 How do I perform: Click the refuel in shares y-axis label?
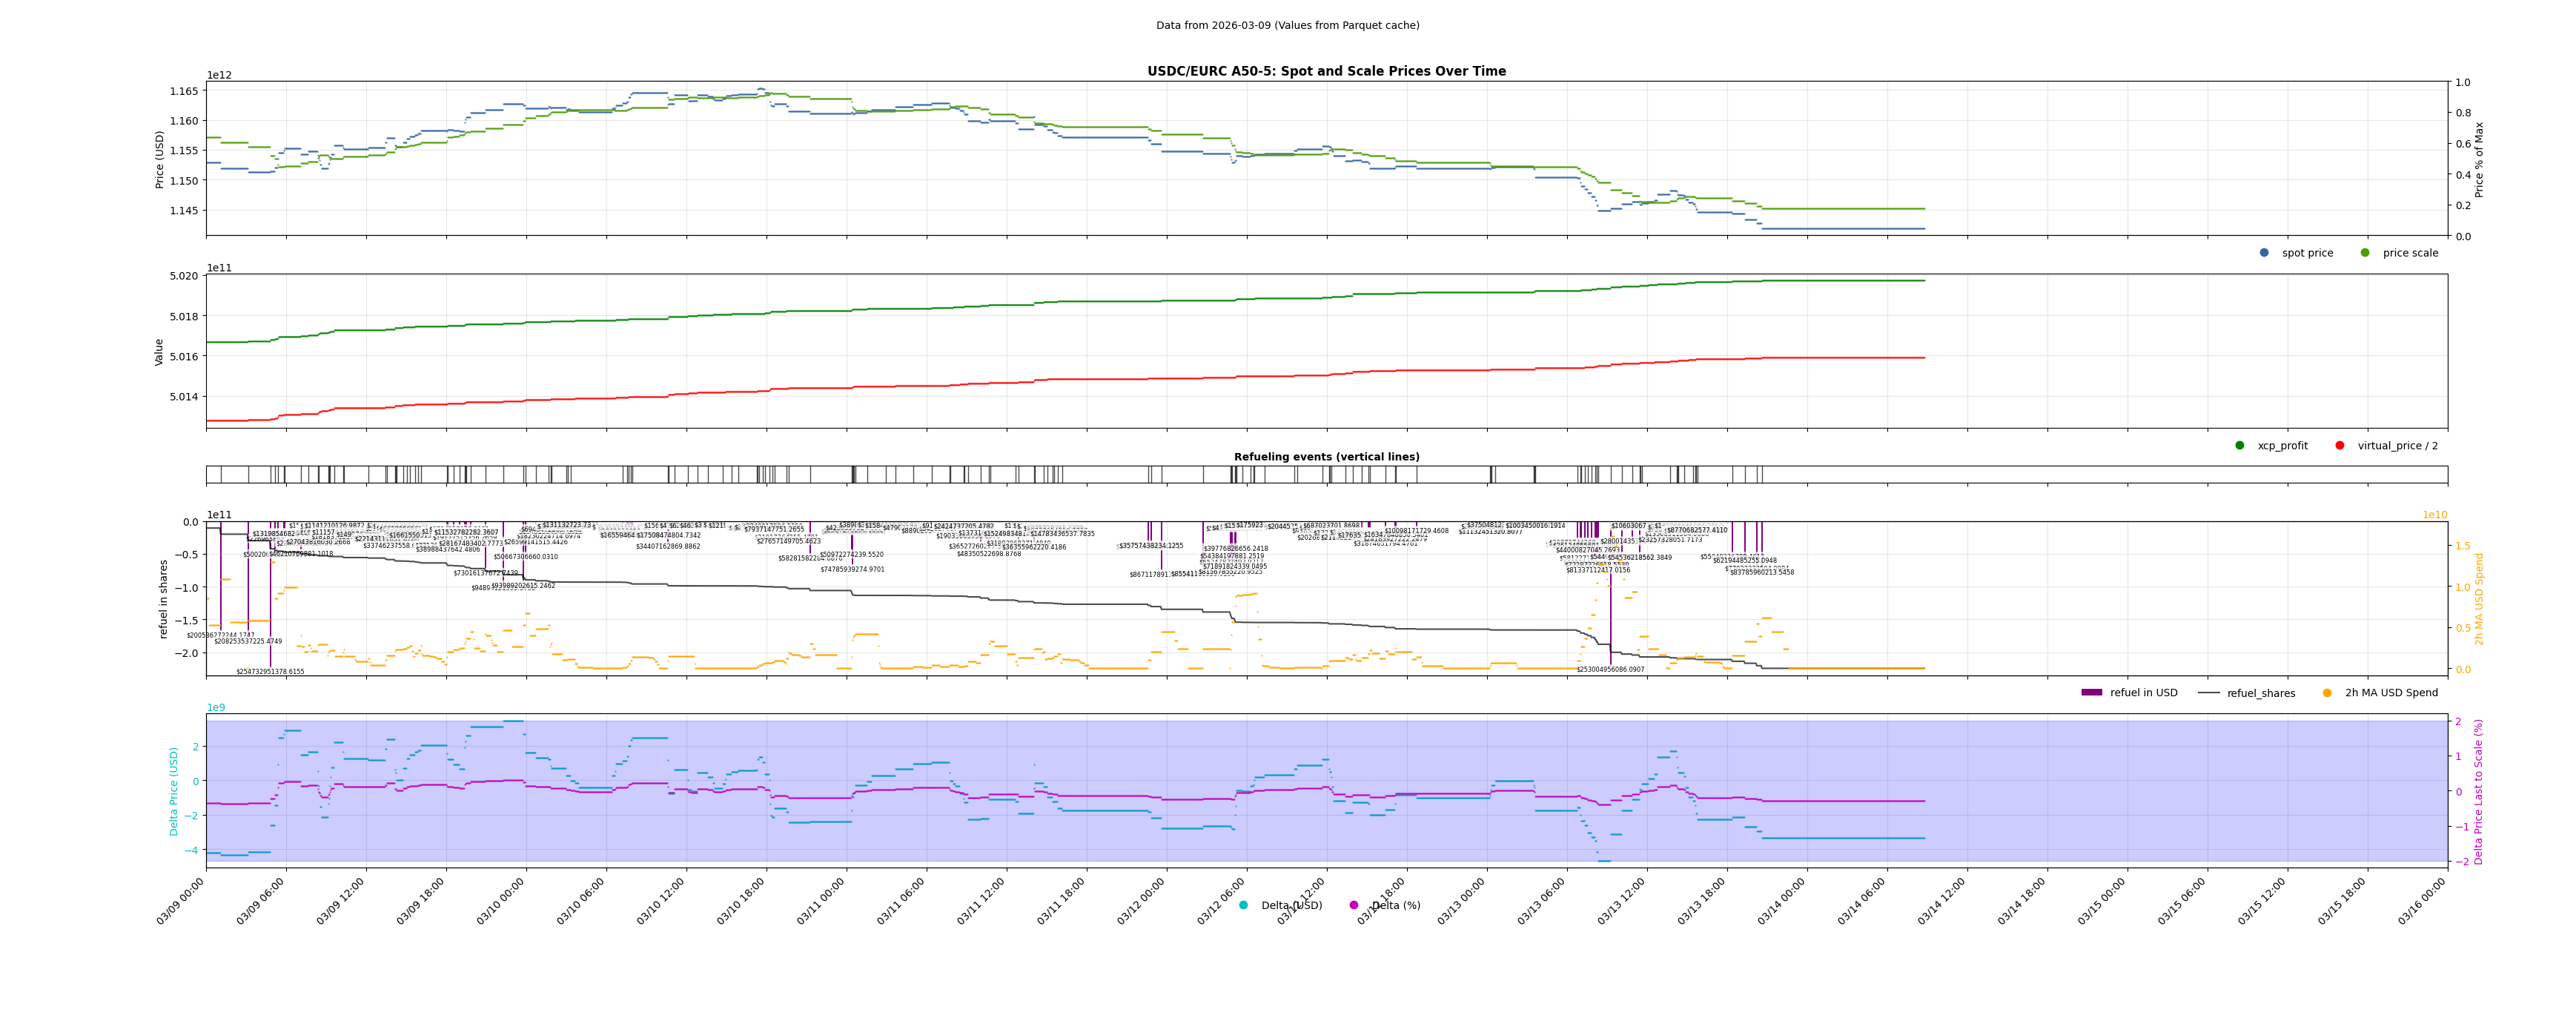pos(164,599)
